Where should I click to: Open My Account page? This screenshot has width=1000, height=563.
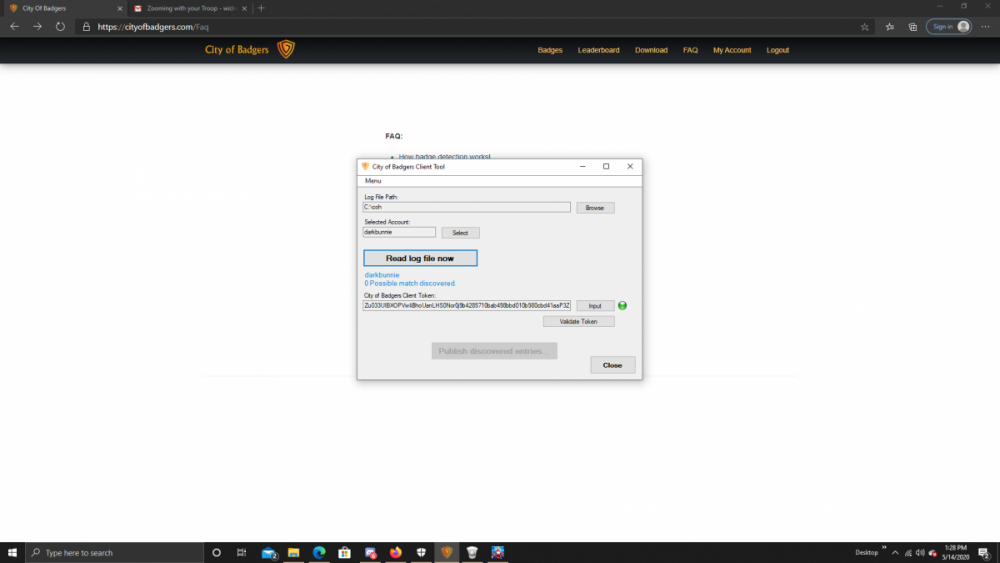pos(732,50)
